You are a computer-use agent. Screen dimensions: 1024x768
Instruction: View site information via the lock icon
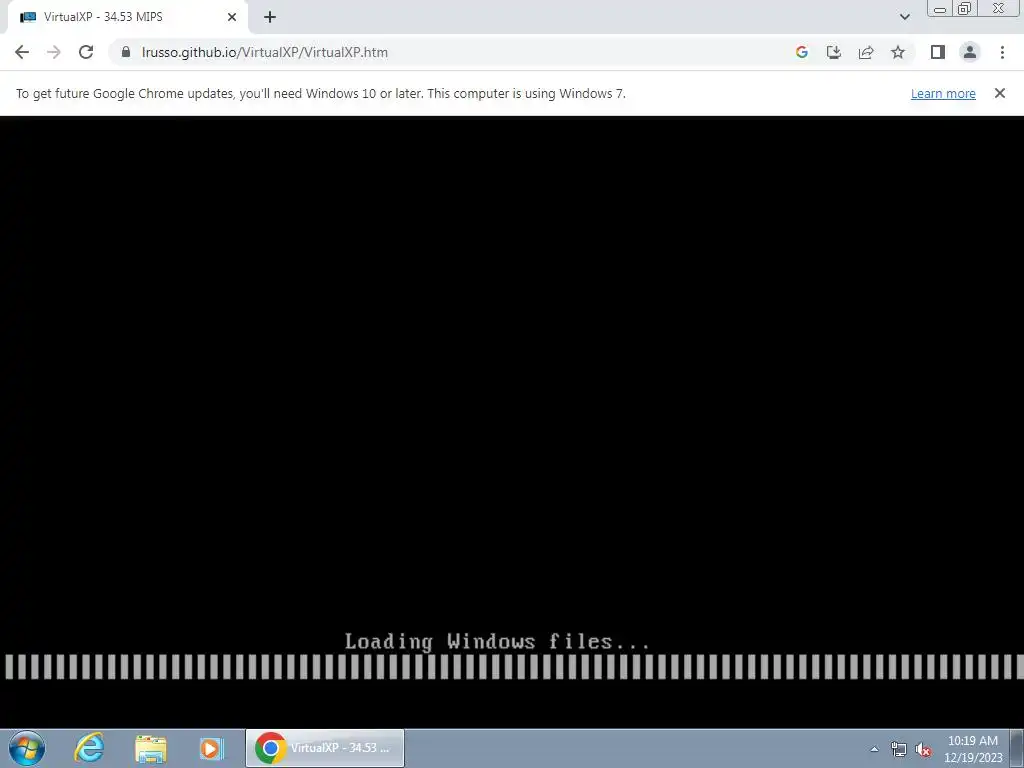click(125, 52)
